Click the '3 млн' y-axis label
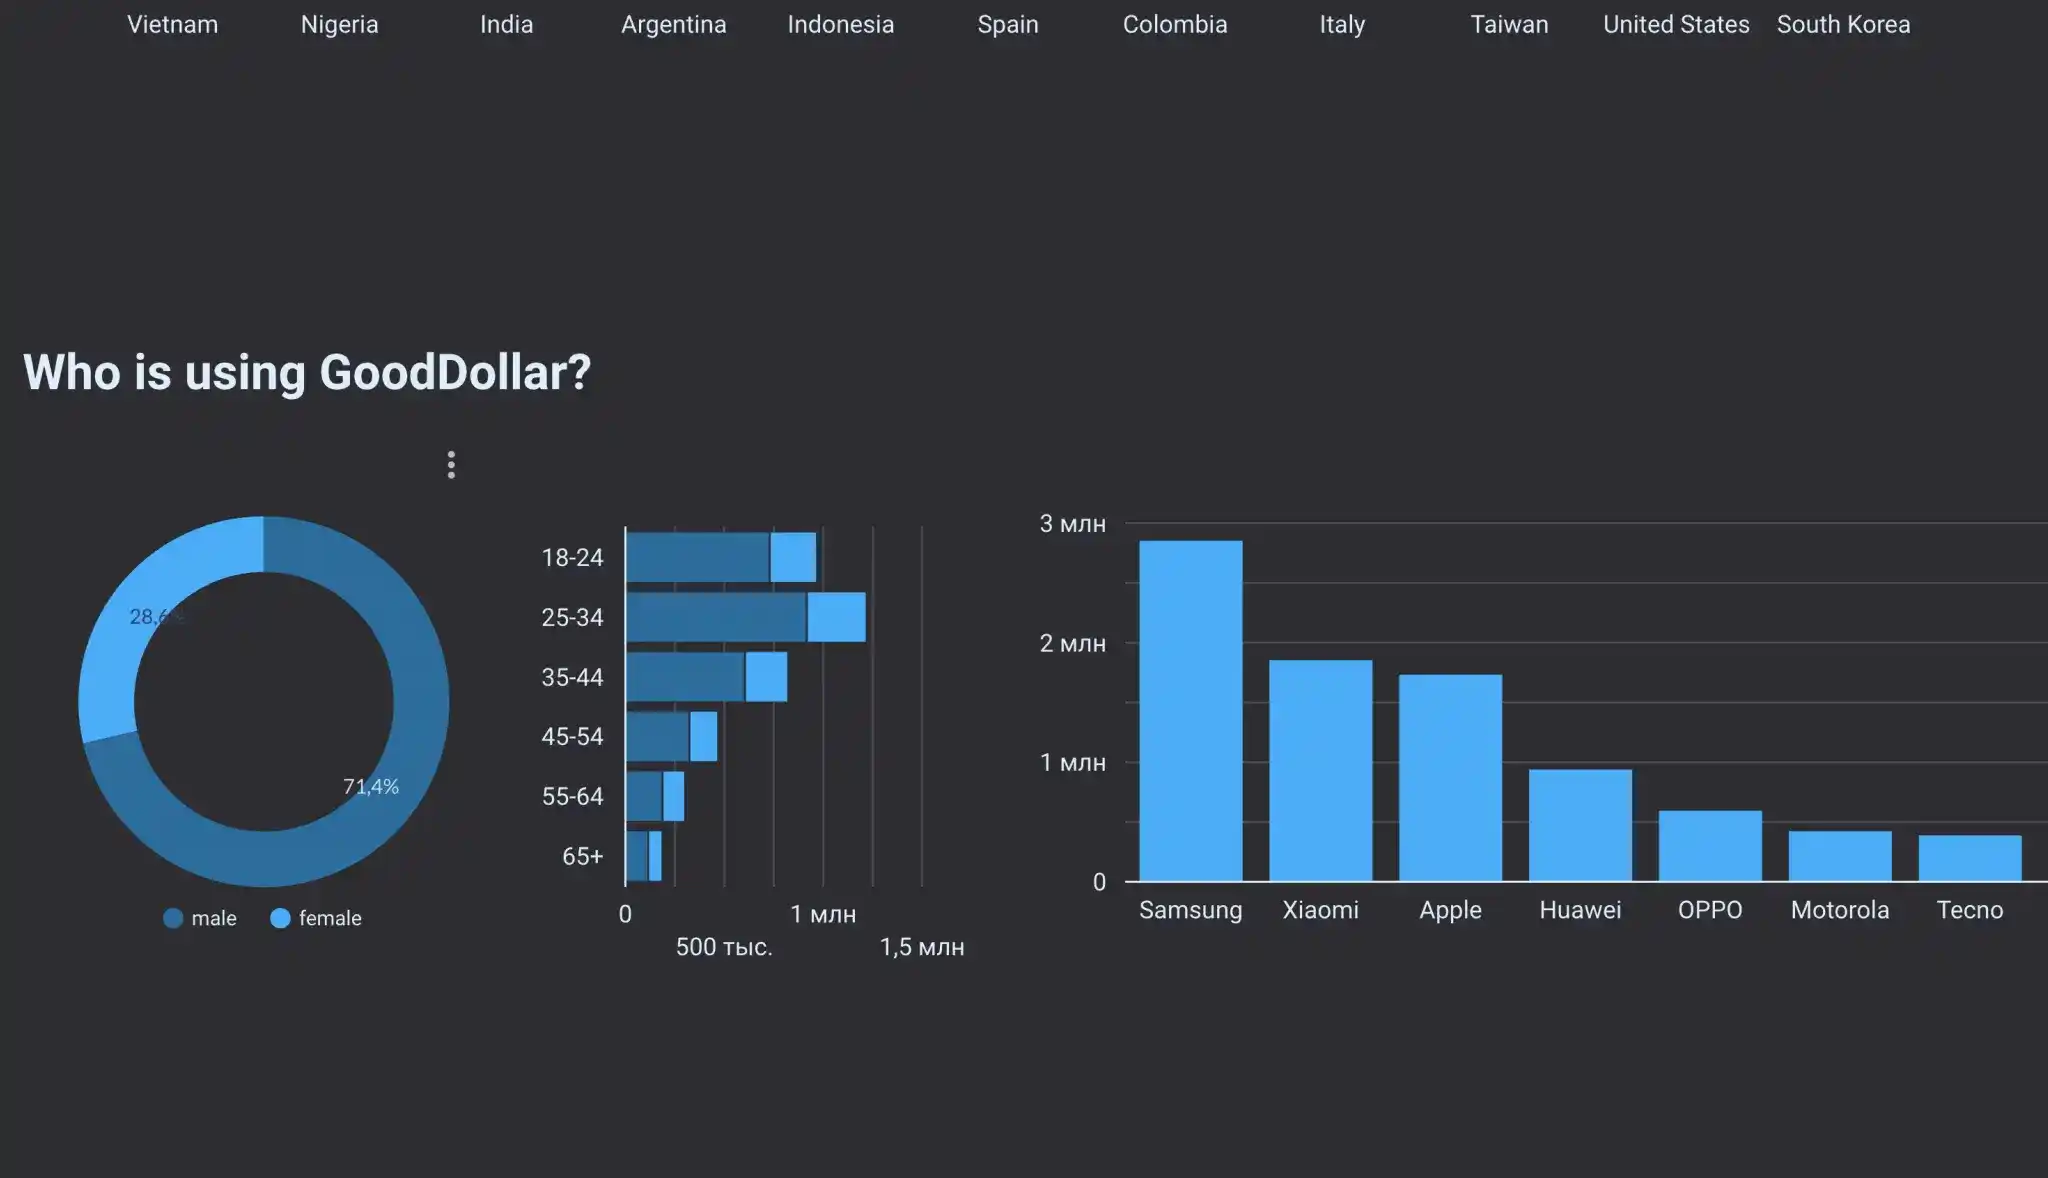The height and width of the screenshot is (1178, 2048). tap(1072, 523)
